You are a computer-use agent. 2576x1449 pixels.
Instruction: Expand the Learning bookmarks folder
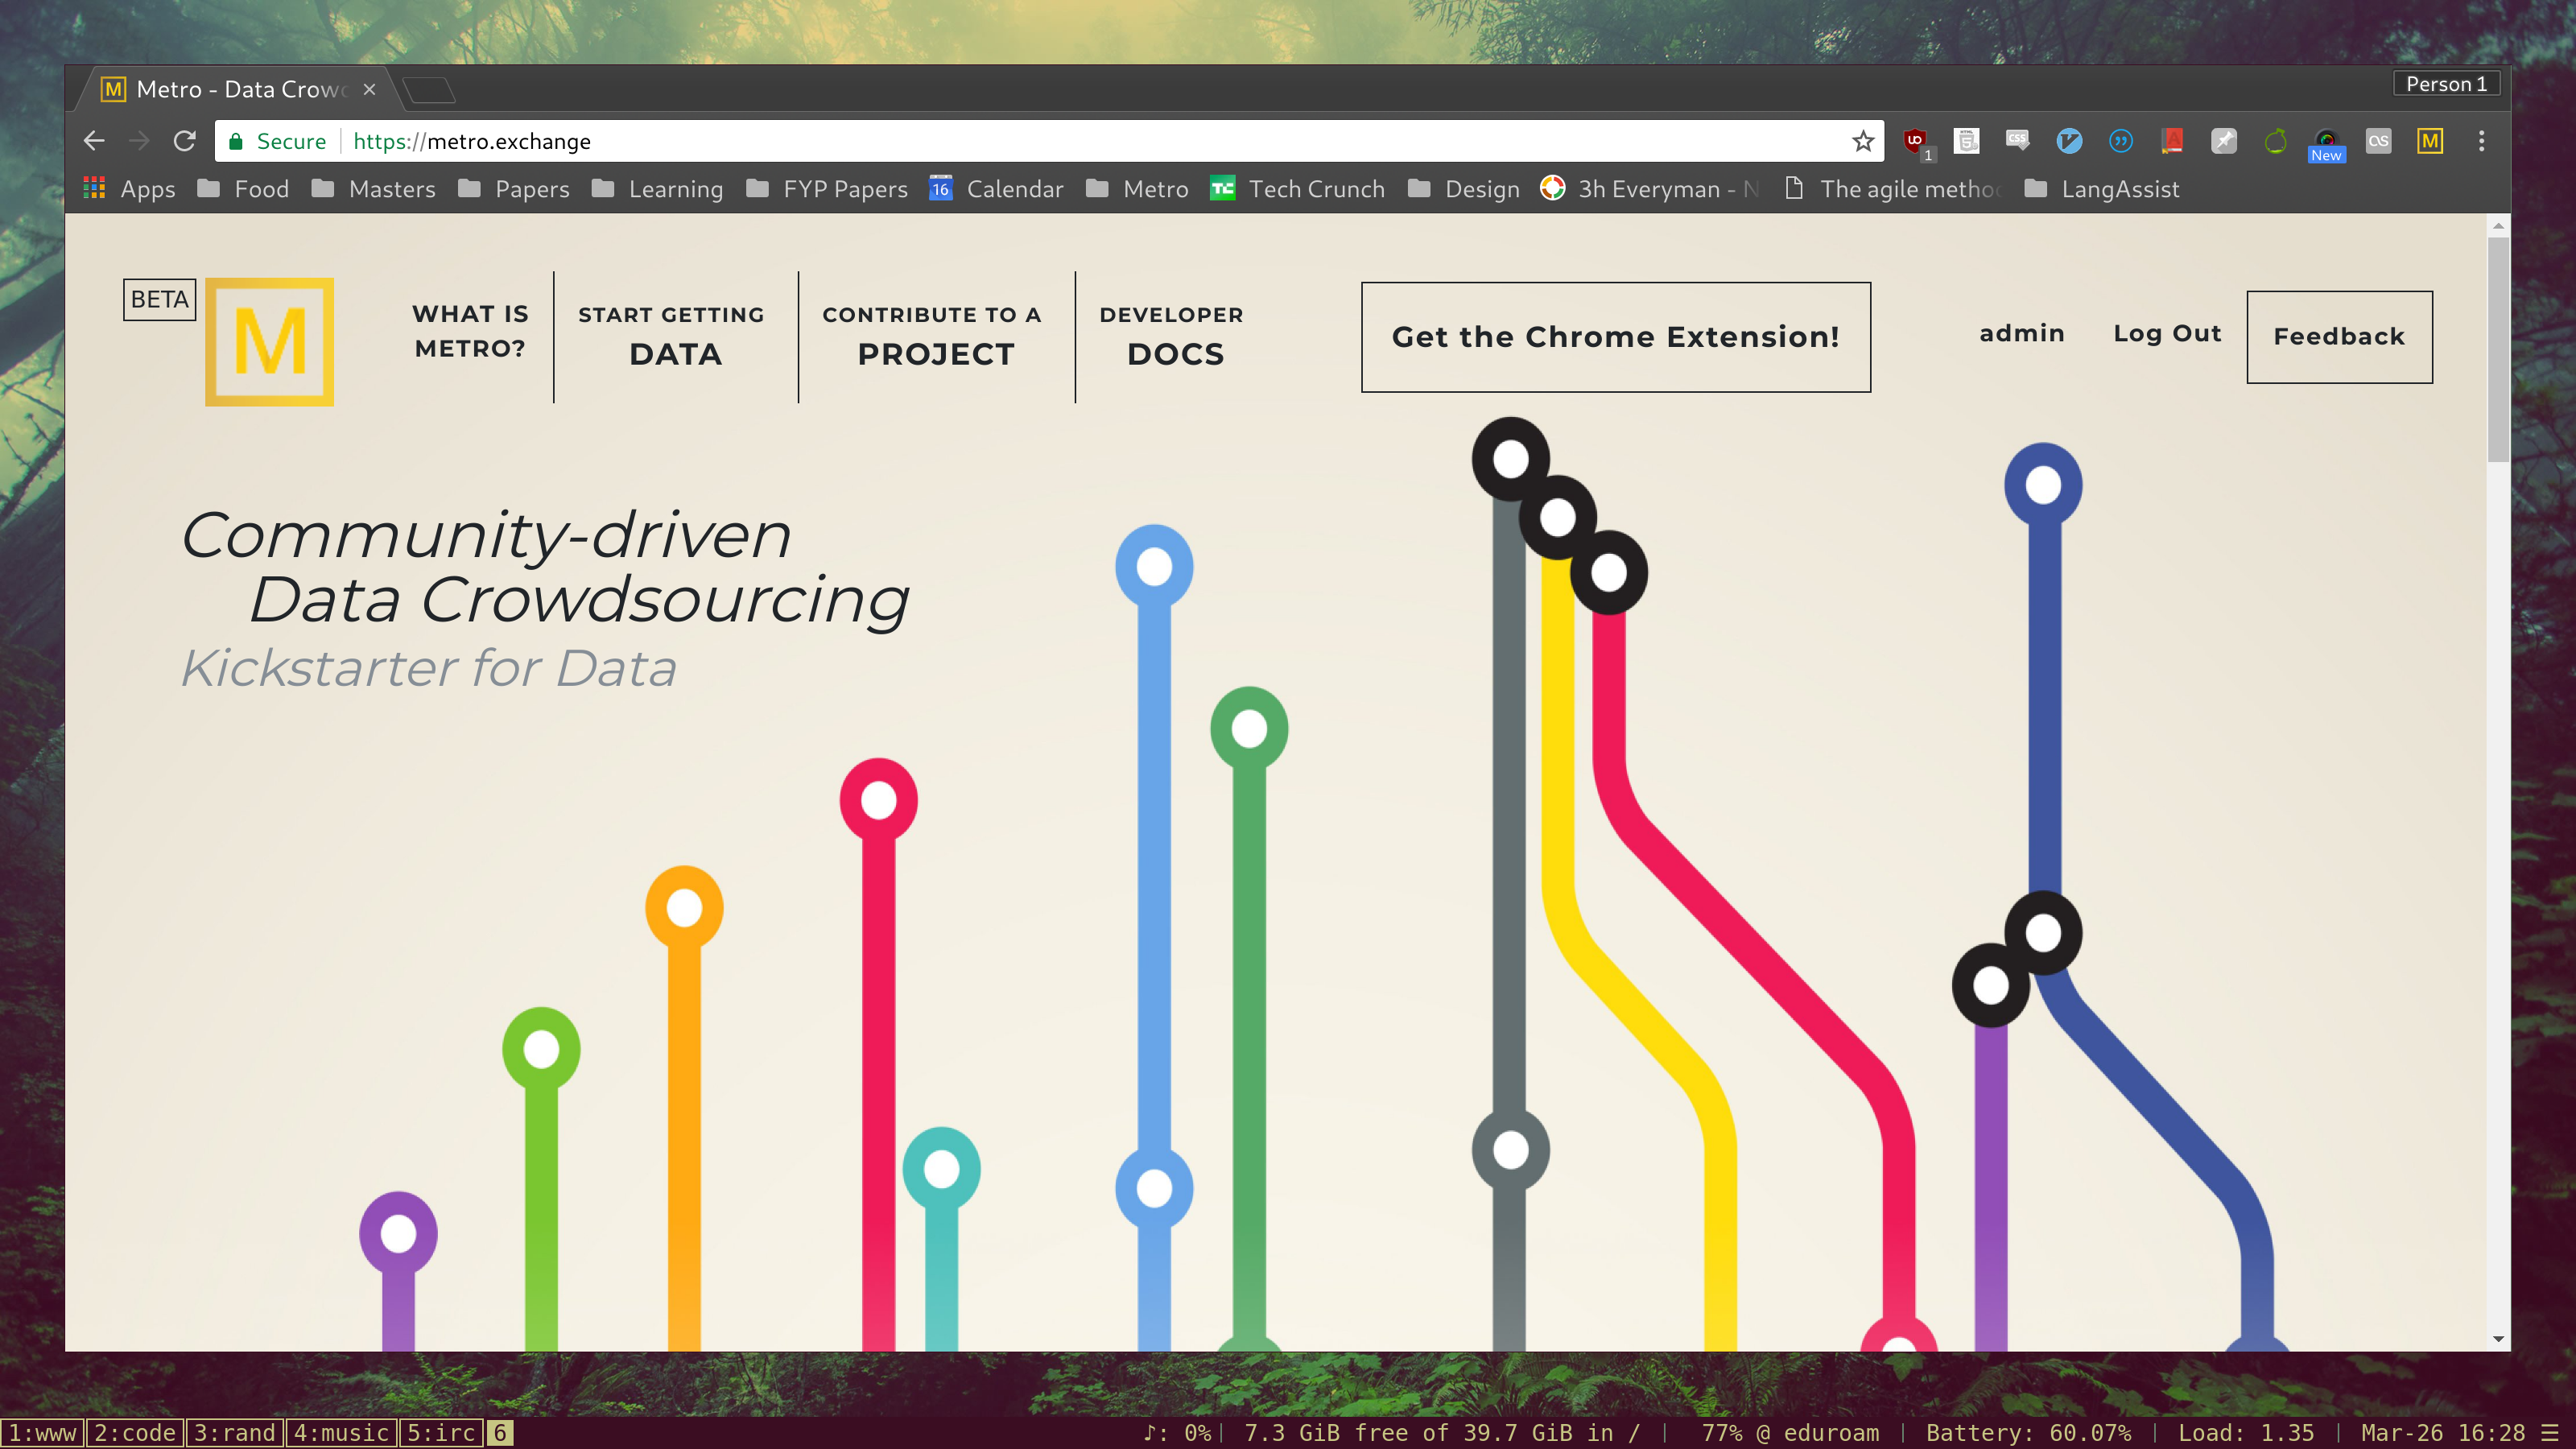point(657,189)
